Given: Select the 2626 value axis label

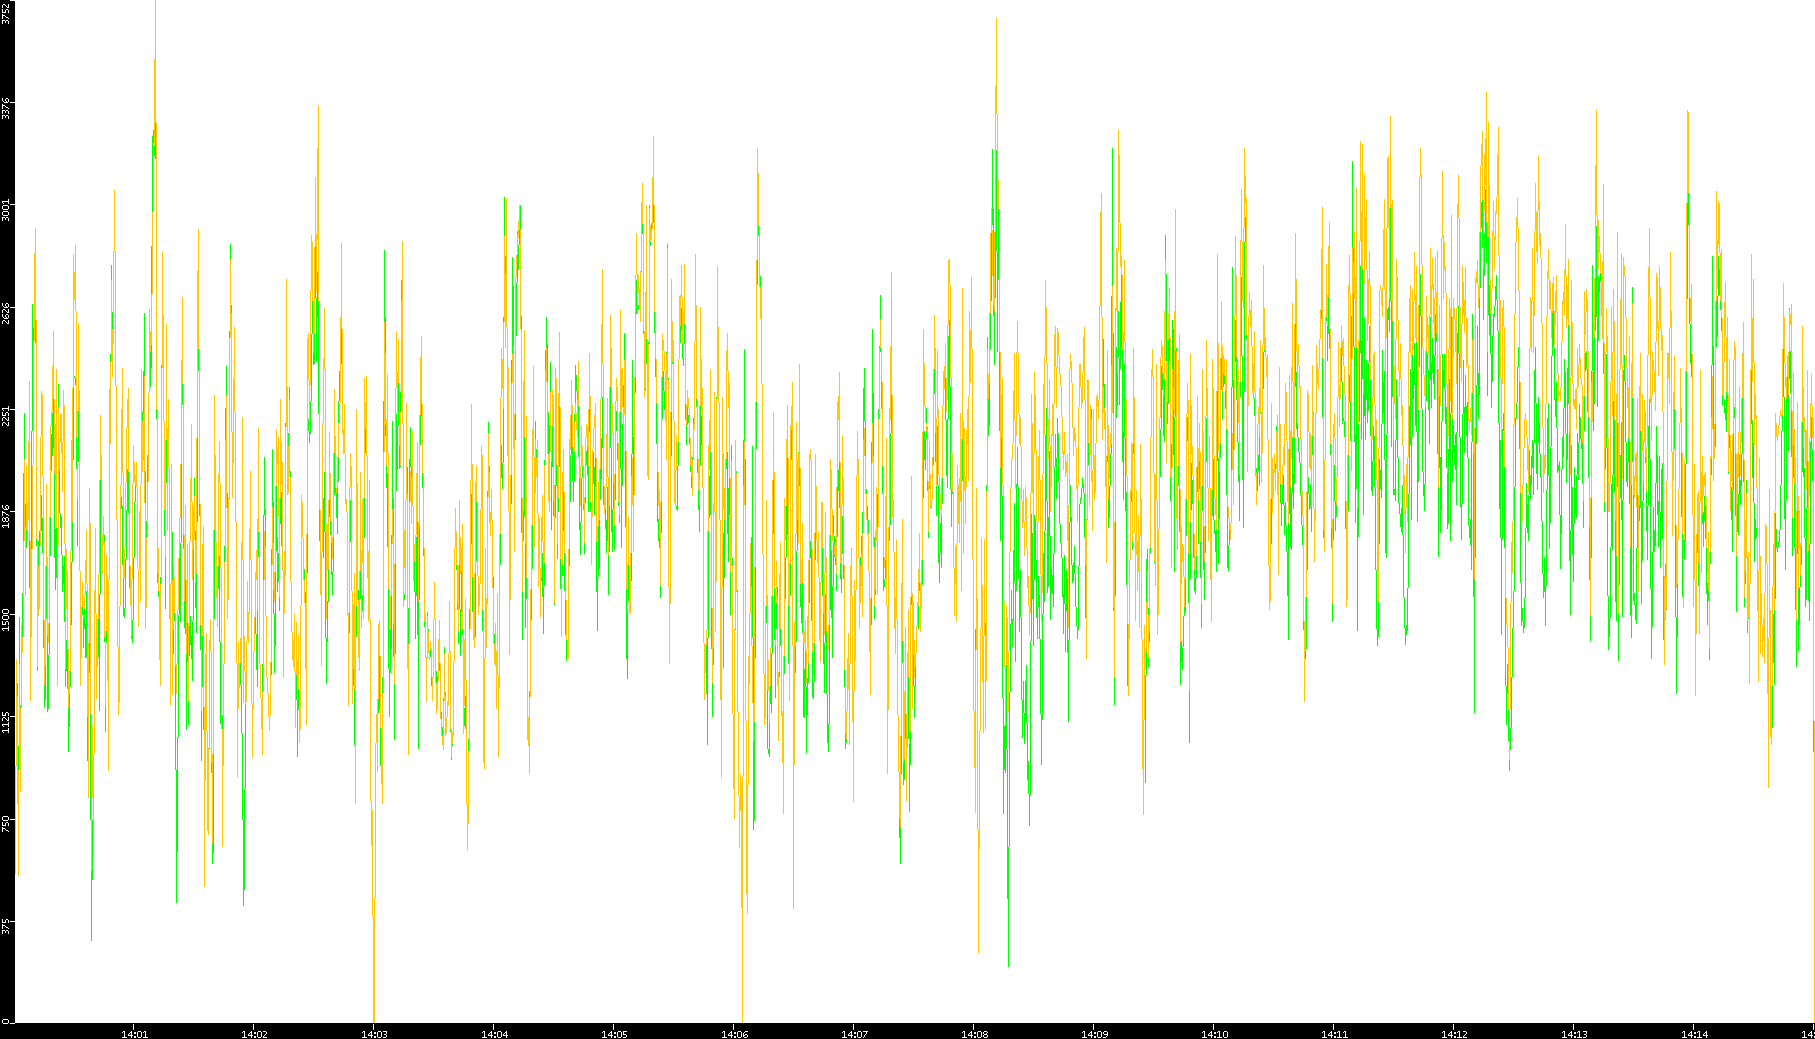Looking at the screenshot, I should (6, 313).
